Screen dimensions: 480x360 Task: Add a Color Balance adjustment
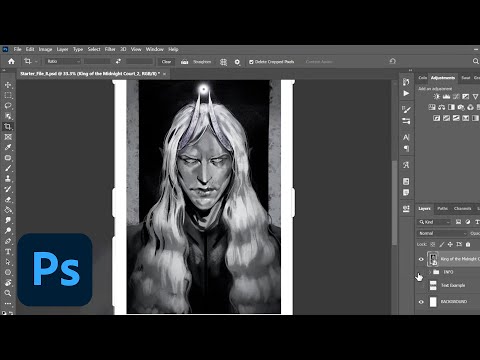pyautogui.click(x=442, y=107)
